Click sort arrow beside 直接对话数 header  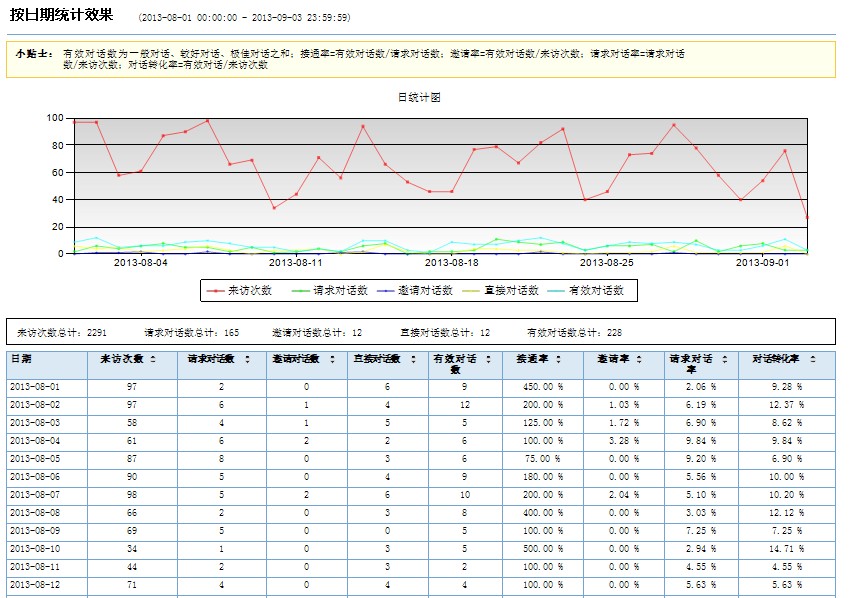[413, 358]
